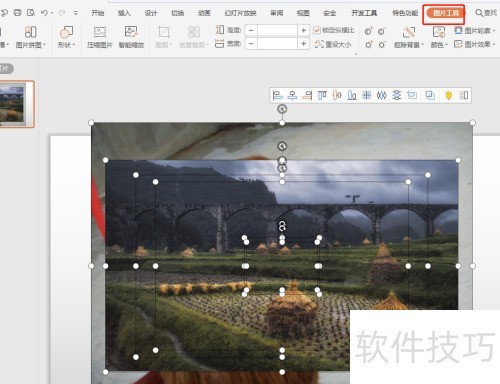500x384 pixels.
Task: Customize quick access toolbar dropdown
Action: 76,13
